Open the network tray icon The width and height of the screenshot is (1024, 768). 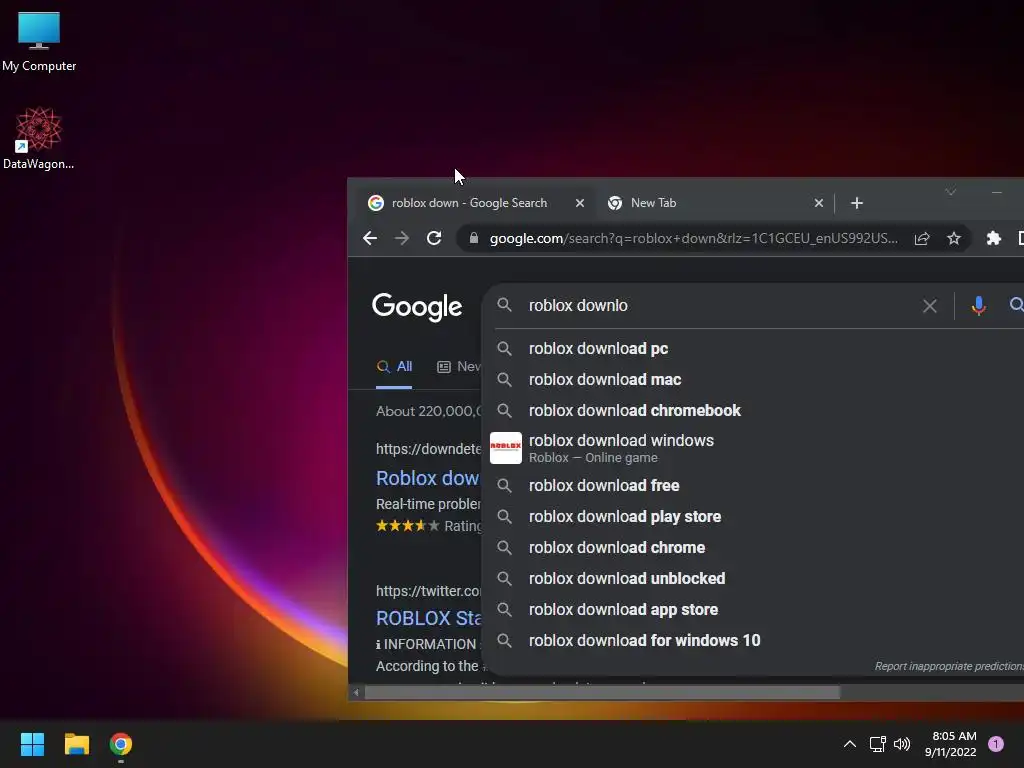tap(877, 744)
